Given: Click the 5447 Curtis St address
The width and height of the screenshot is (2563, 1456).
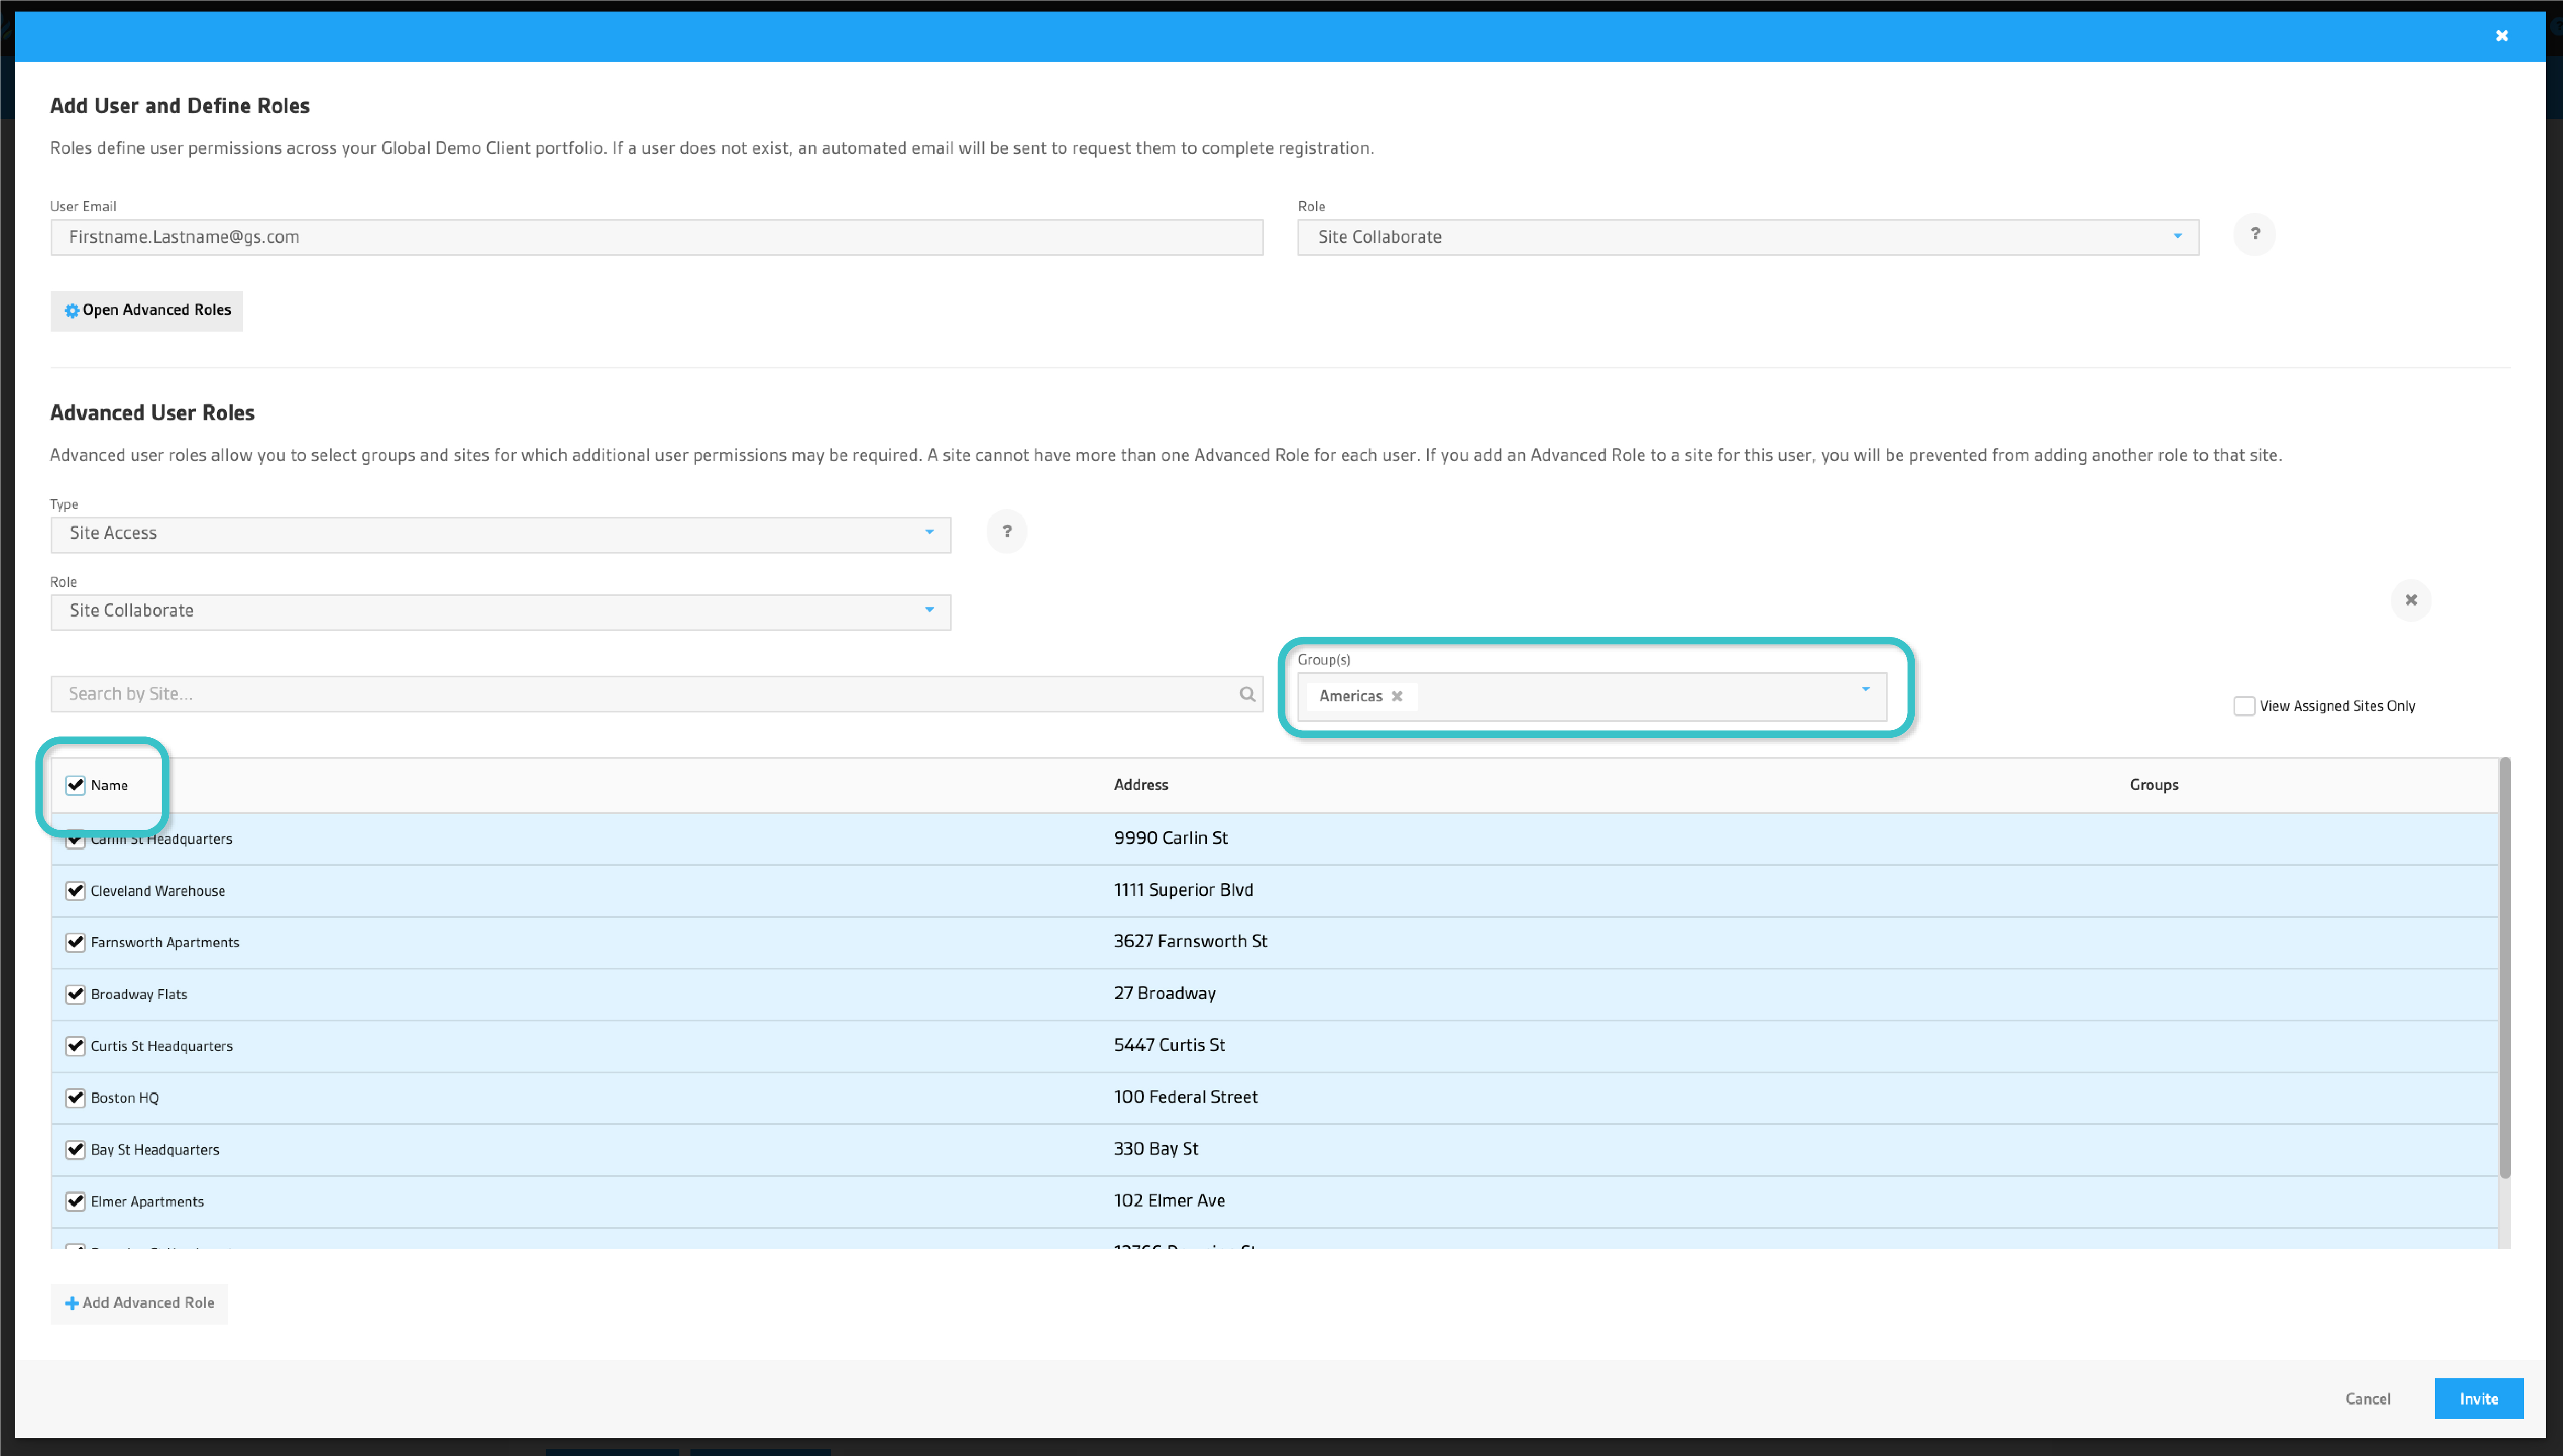Looking at the screenshot, I should pyautogui.click(x=1169, y=1046).
